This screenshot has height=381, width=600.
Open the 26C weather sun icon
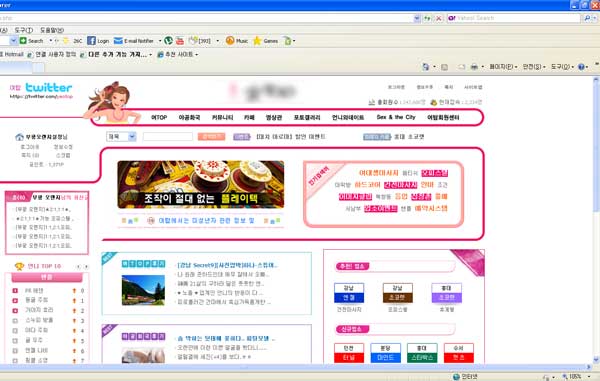coord(66,41)
